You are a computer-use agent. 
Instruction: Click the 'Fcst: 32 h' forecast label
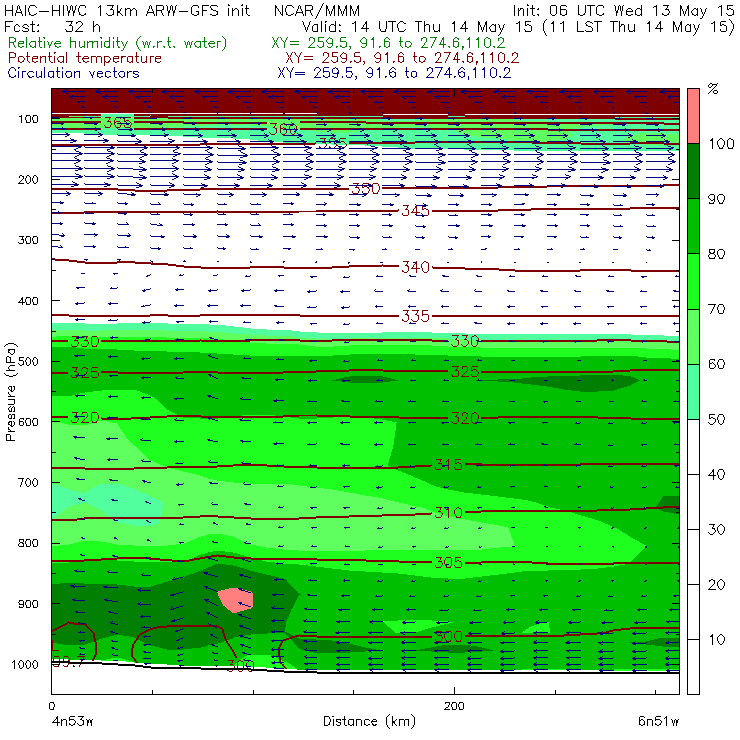click(x=52, y=26)
